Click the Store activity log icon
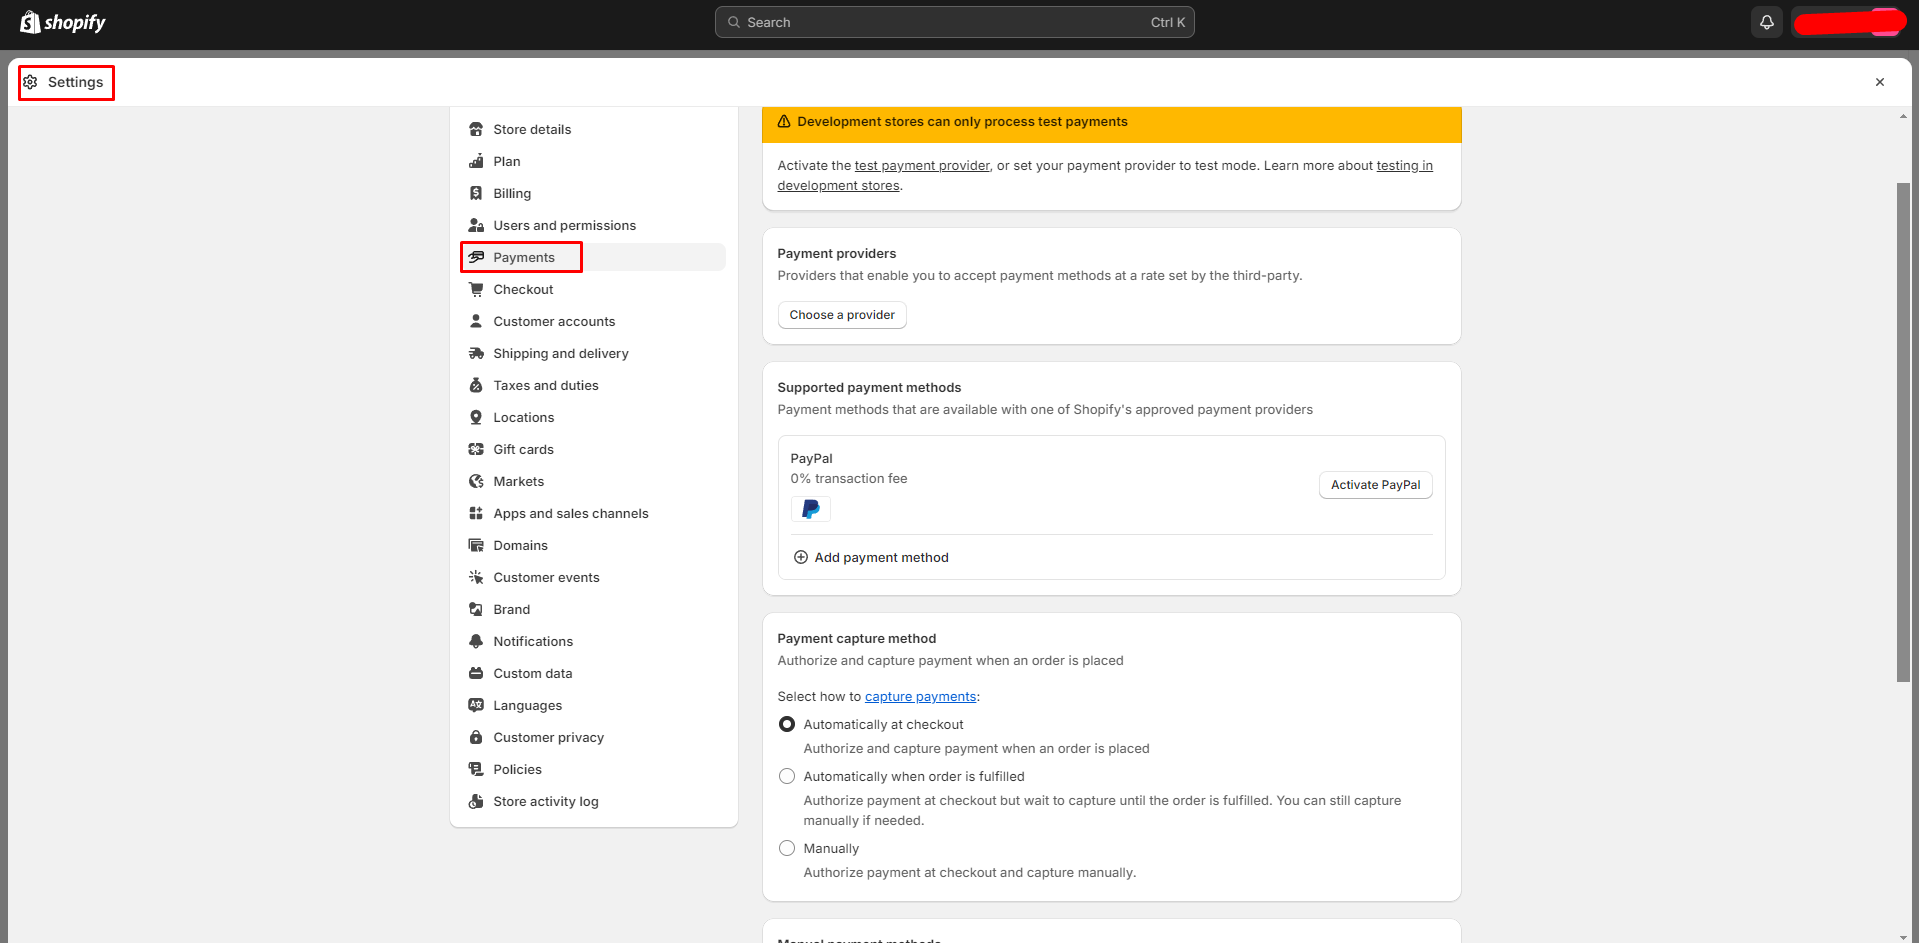Image resolution: width=1919 pixels, height=943 pixels. 476,801
